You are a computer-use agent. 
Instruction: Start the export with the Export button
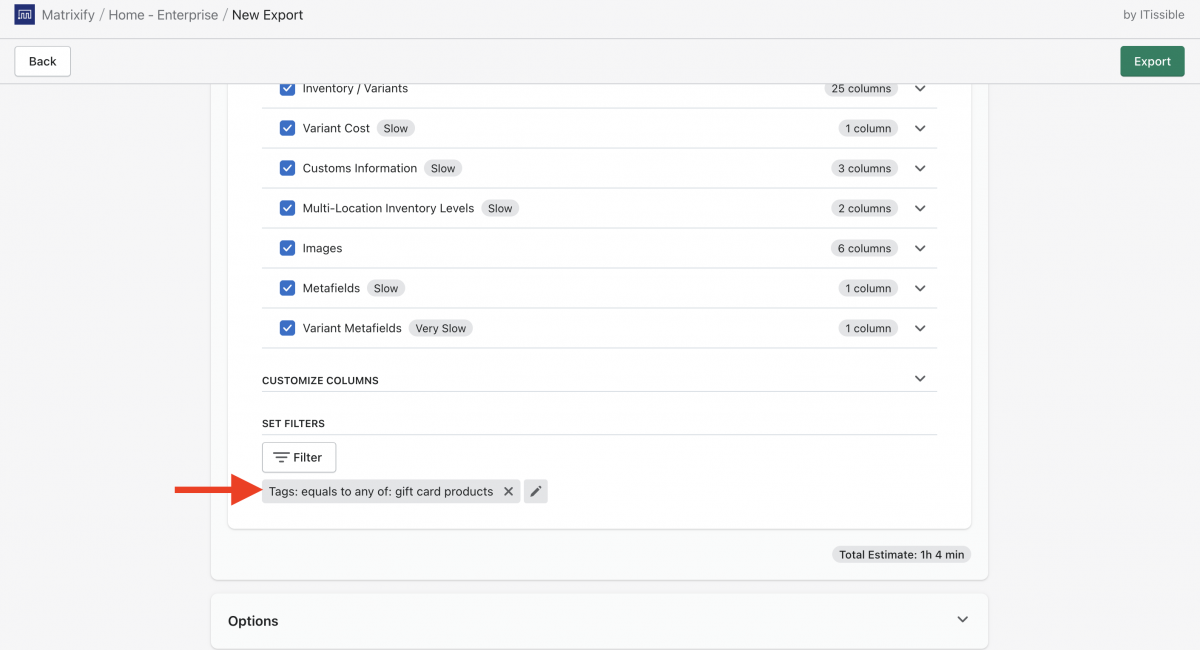pos(1152,61)
